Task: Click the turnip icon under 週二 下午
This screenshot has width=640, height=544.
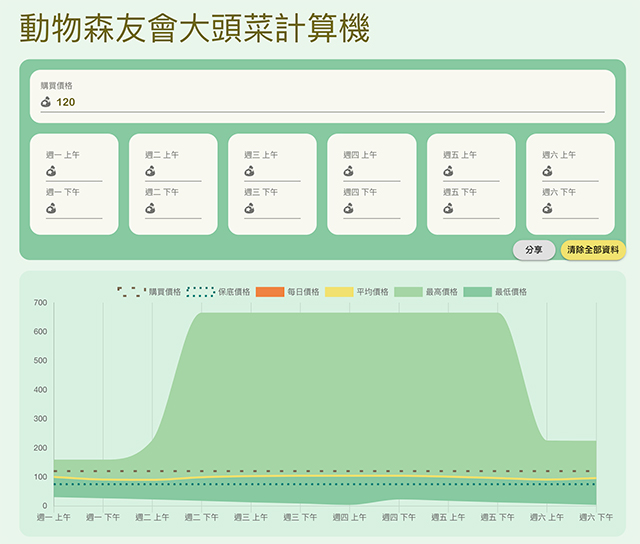Action: tap(150, 209)
